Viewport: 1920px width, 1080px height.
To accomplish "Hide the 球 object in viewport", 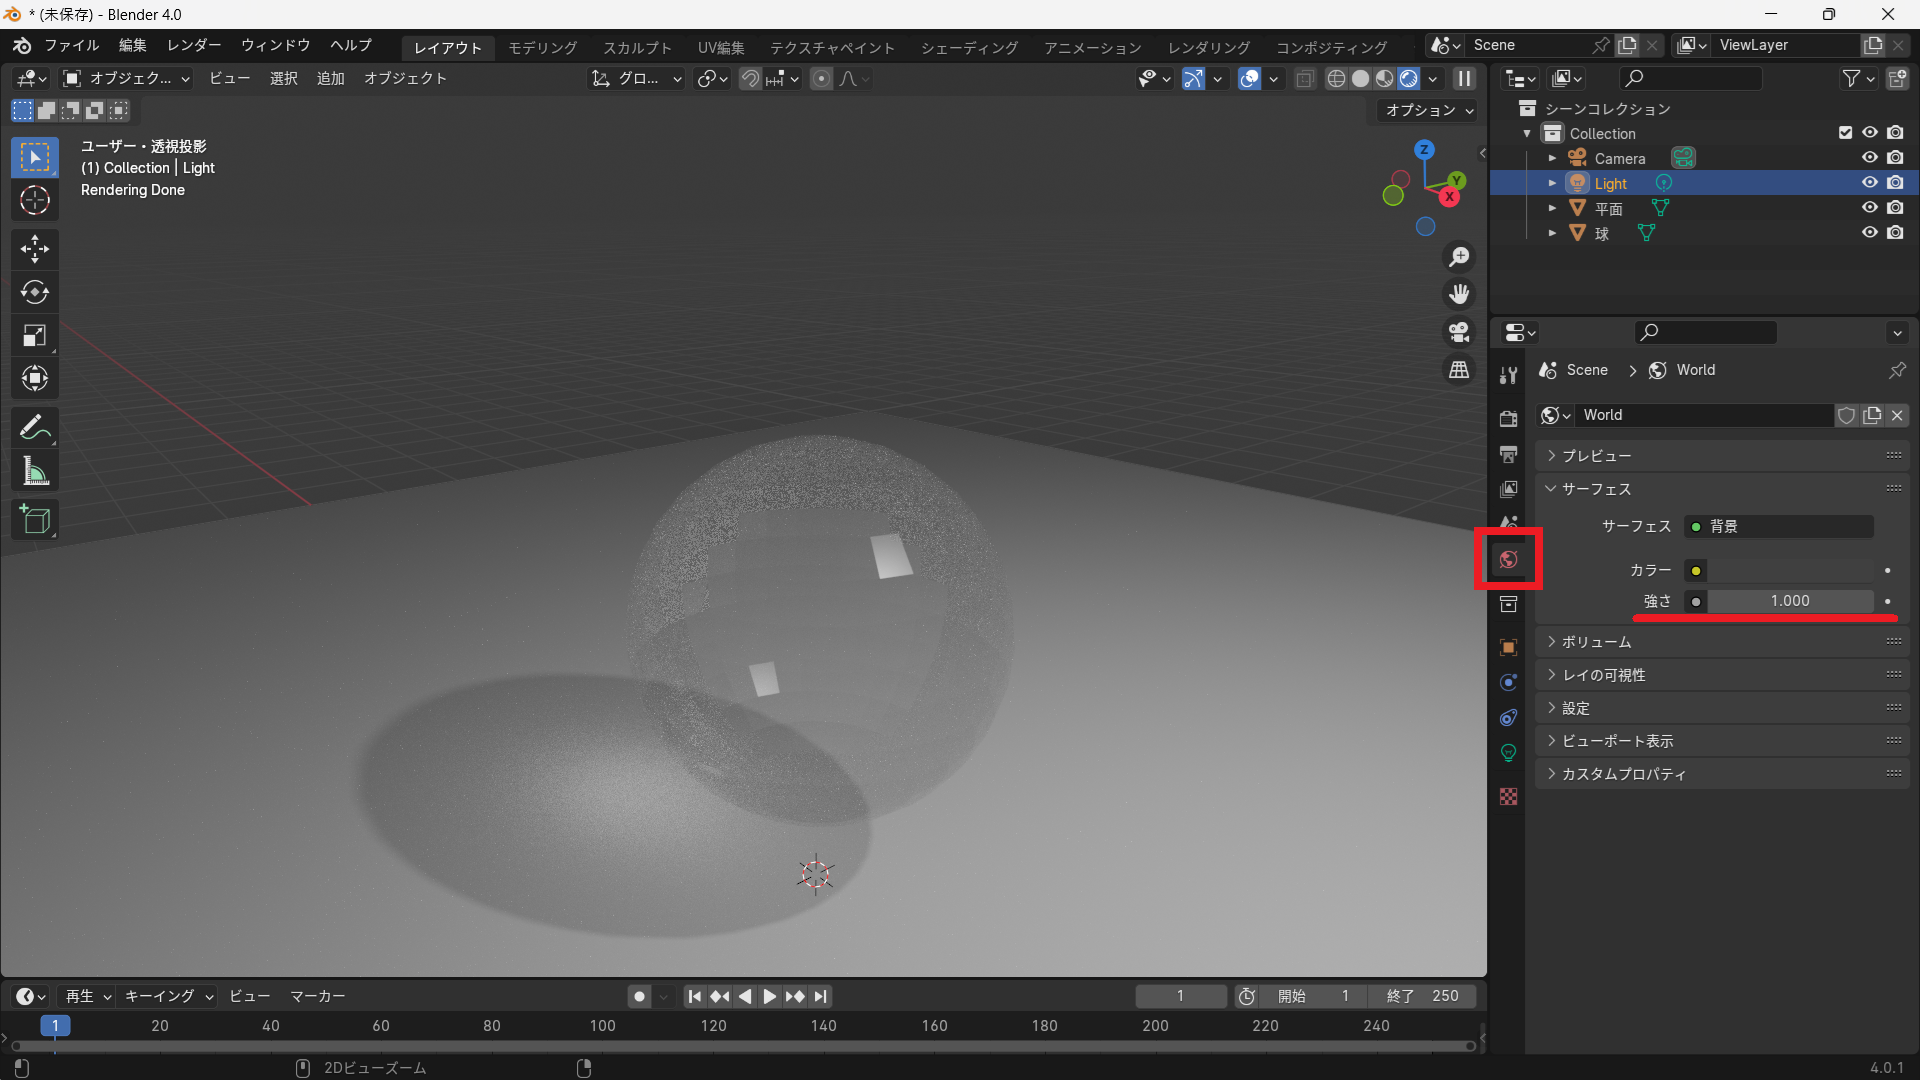I will click(x=1869, y=233).
